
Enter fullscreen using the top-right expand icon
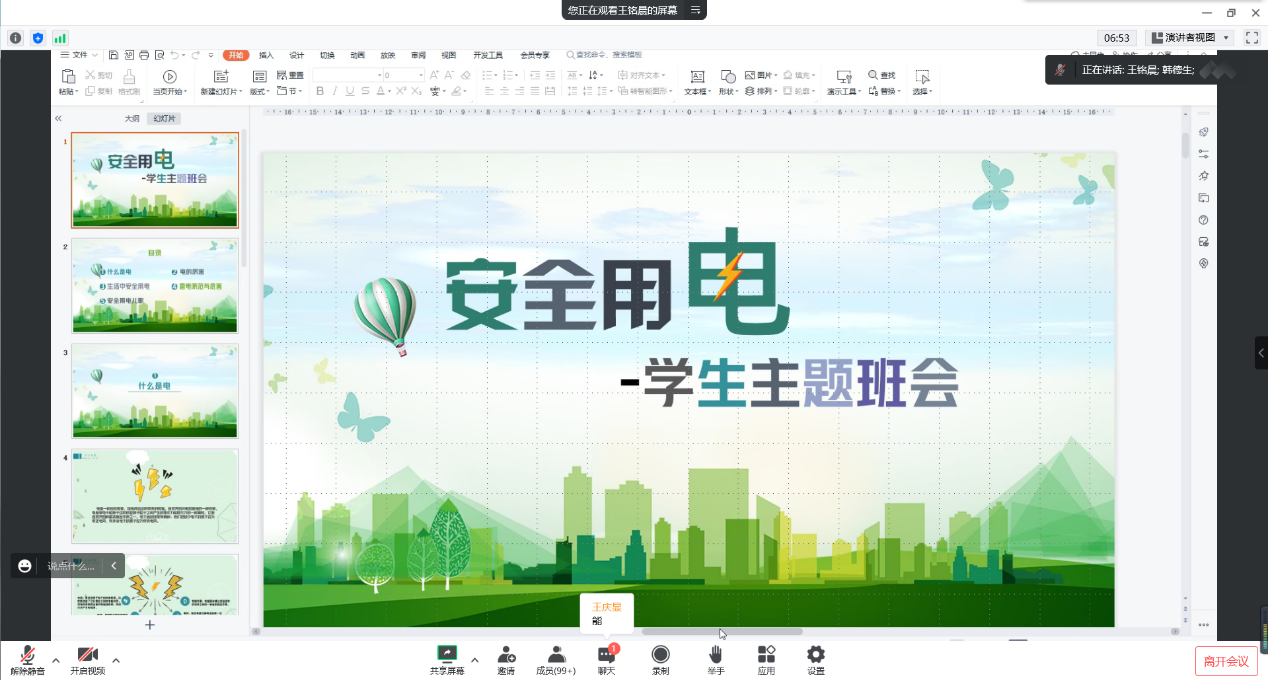pos(1251,38)
